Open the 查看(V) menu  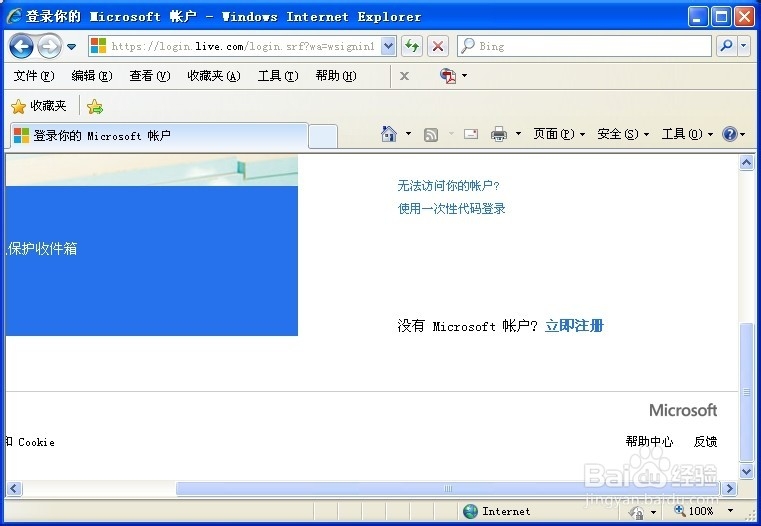point(149,76)
